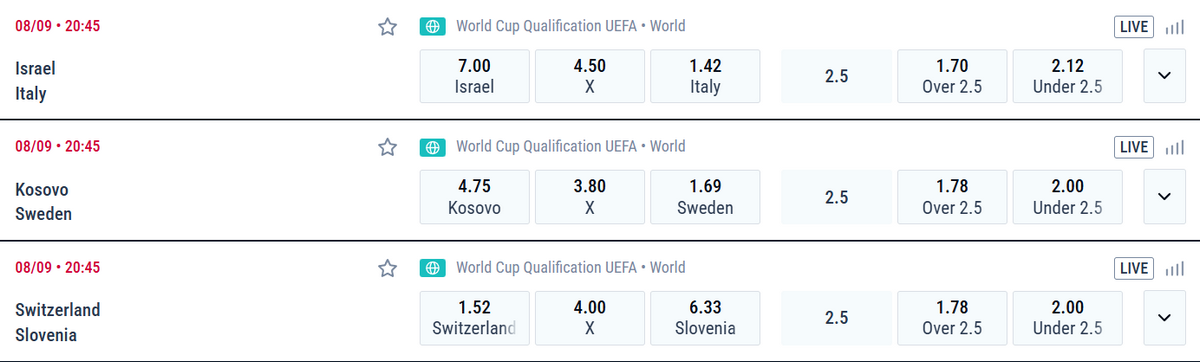This screenshot has height=362, width=1200.
Task: Expand more markets for Switzerland vs Slovenia
Action: 1164,317
